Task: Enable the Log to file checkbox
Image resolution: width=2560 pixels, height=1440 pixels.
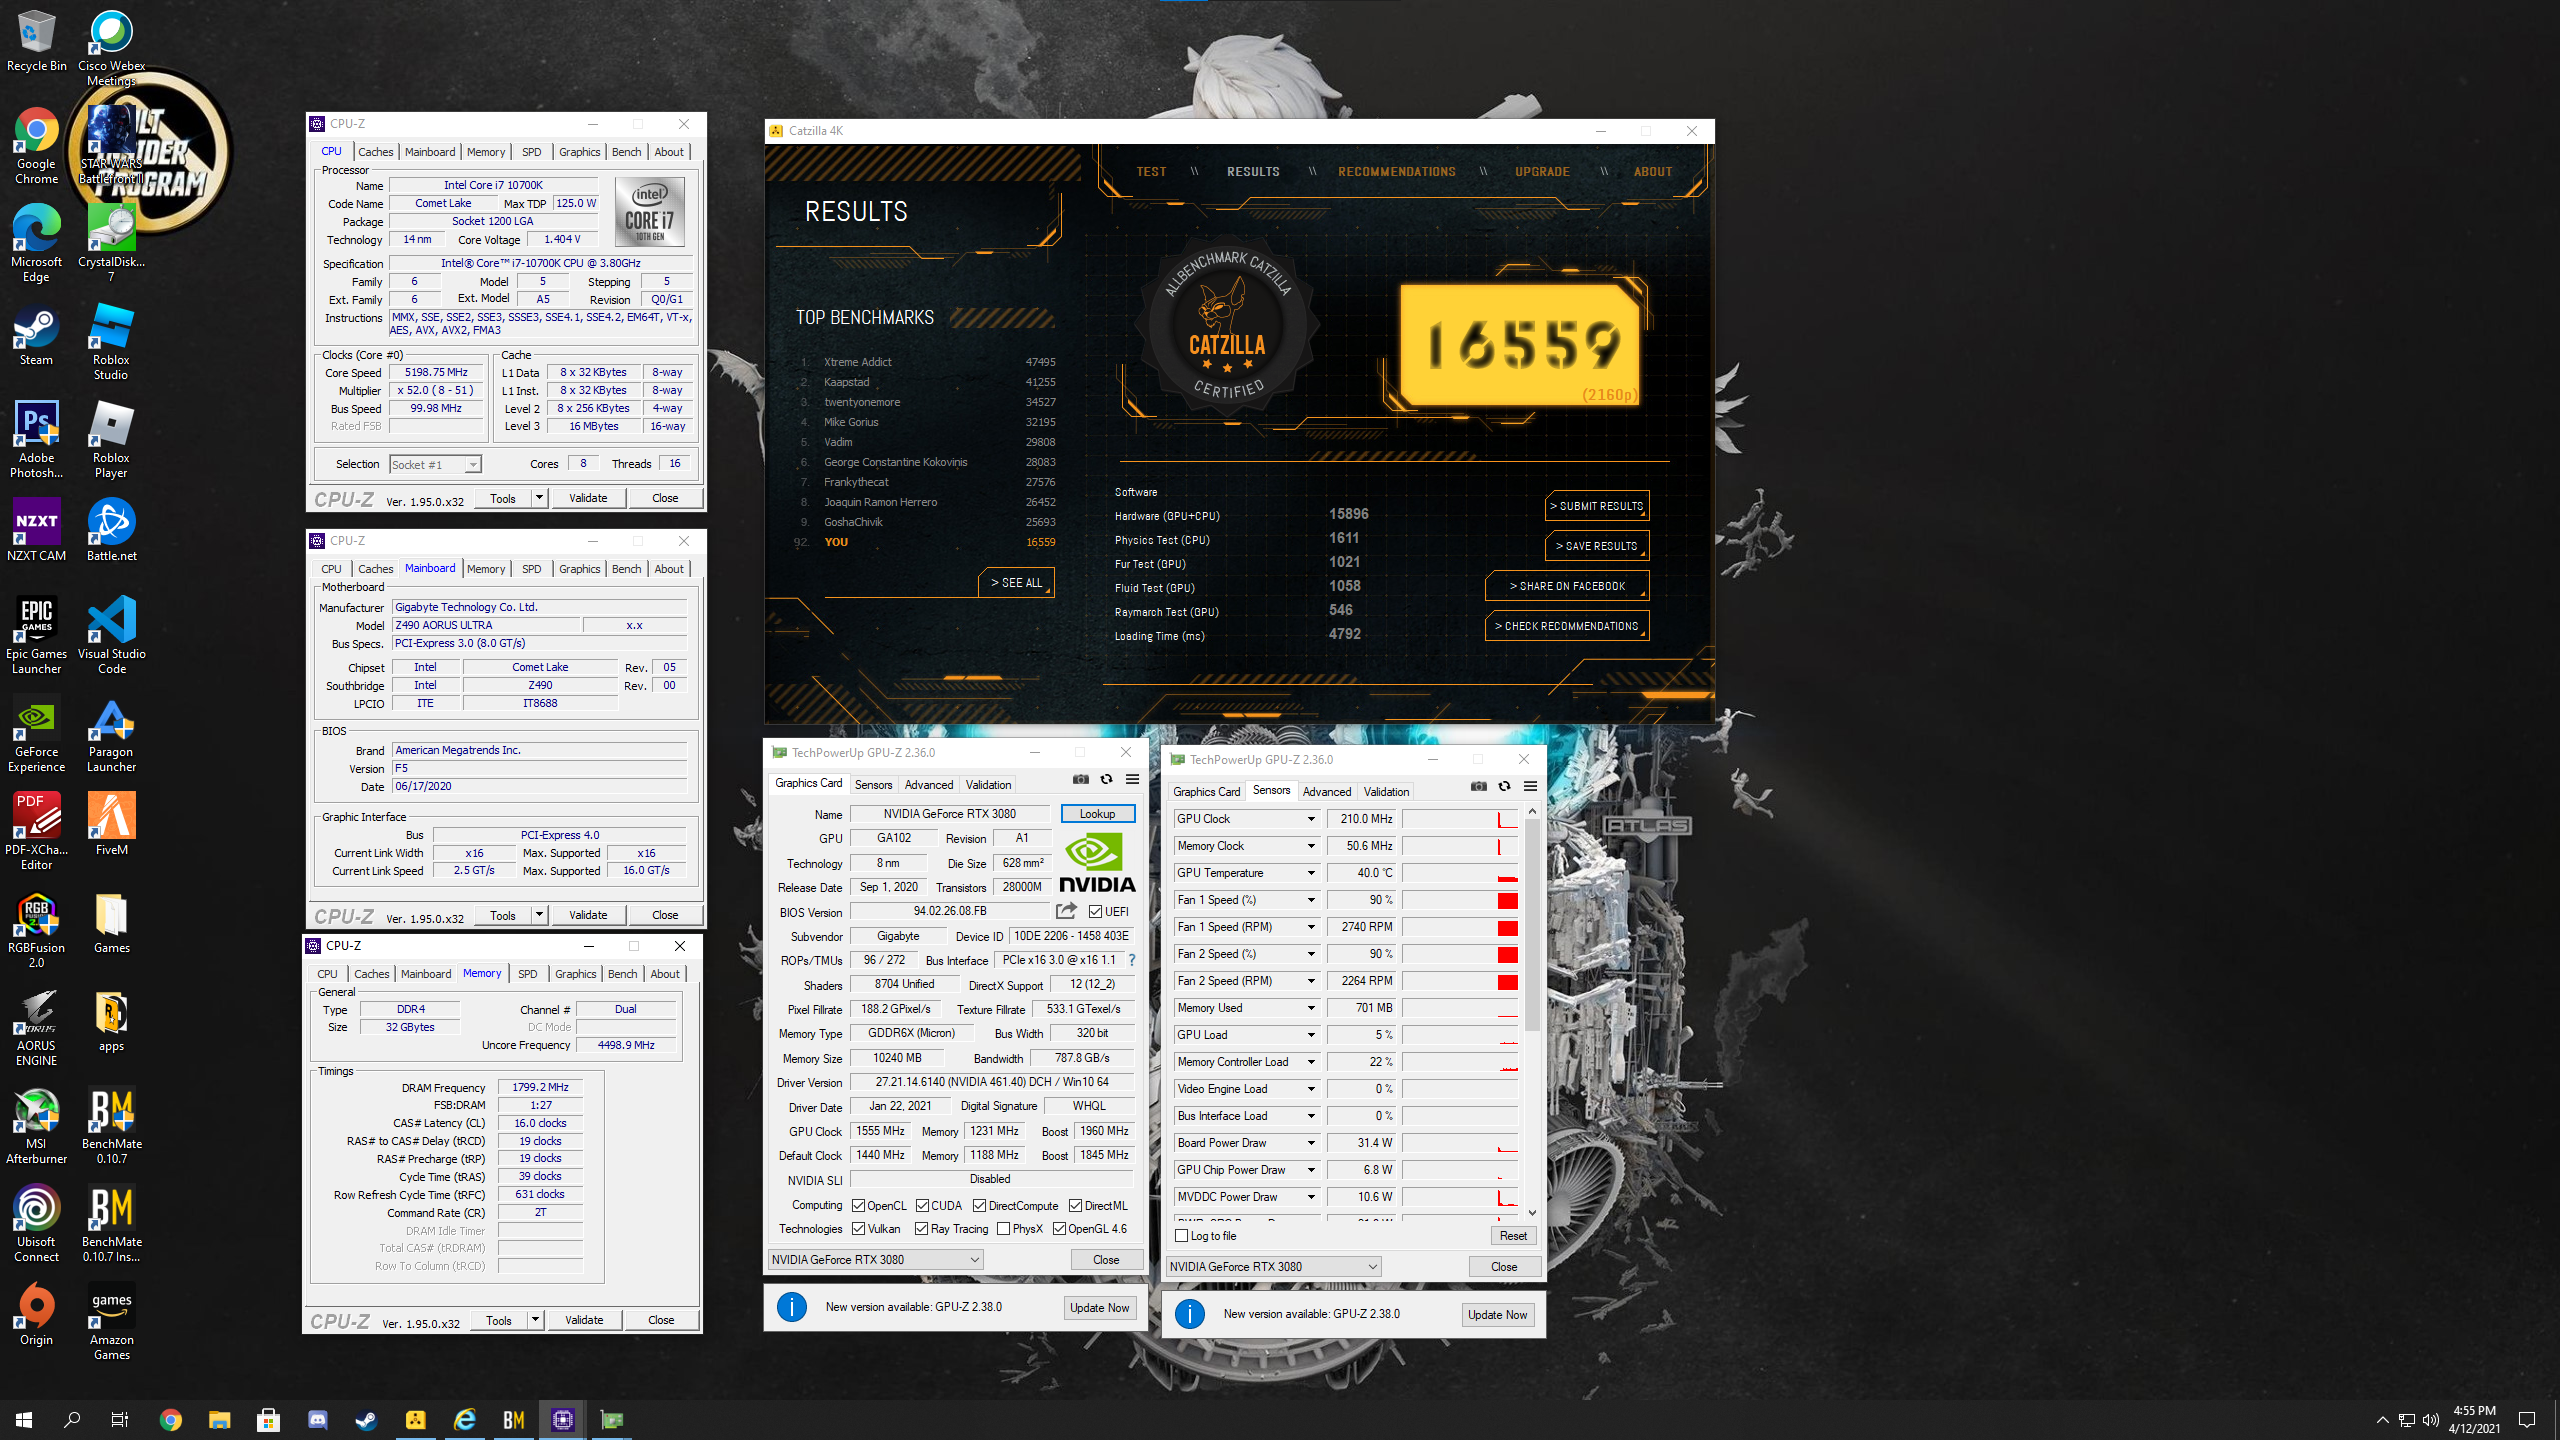Action: point(1181,1235)
